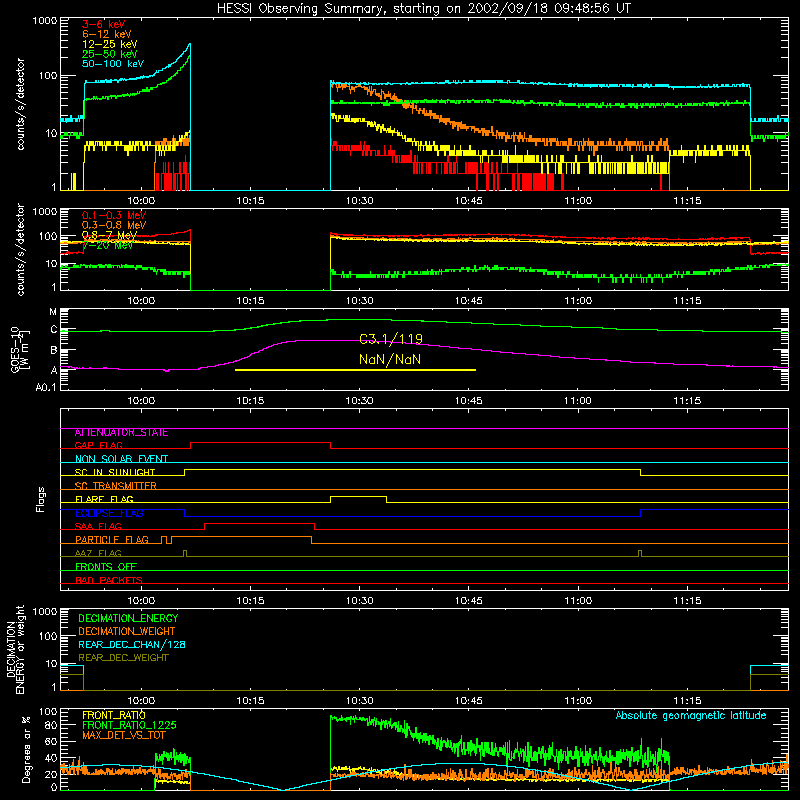The image size is (800, 800).
Task: Click the red '0.1-0.3 MeV' legend label
Action: tap(114, 215)
